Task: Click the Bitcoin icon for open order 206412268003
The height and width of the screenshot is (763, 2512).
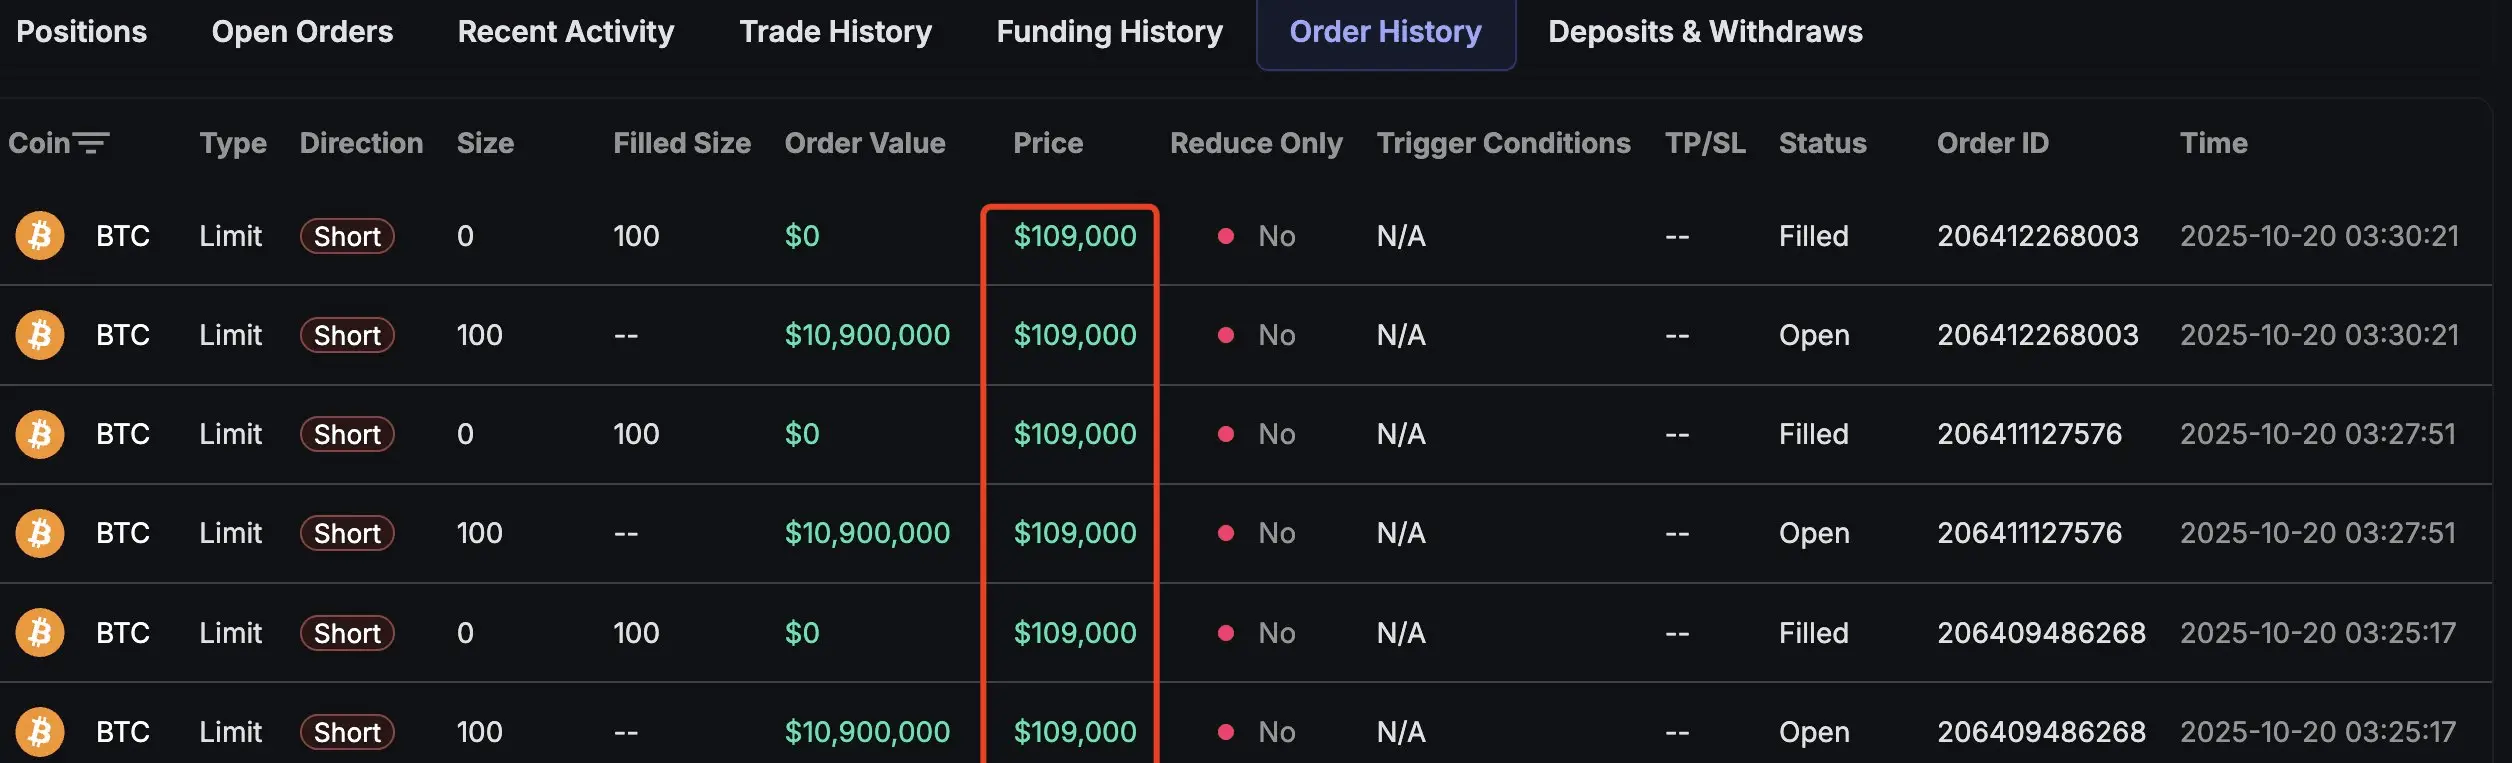Action: [40, 335]
